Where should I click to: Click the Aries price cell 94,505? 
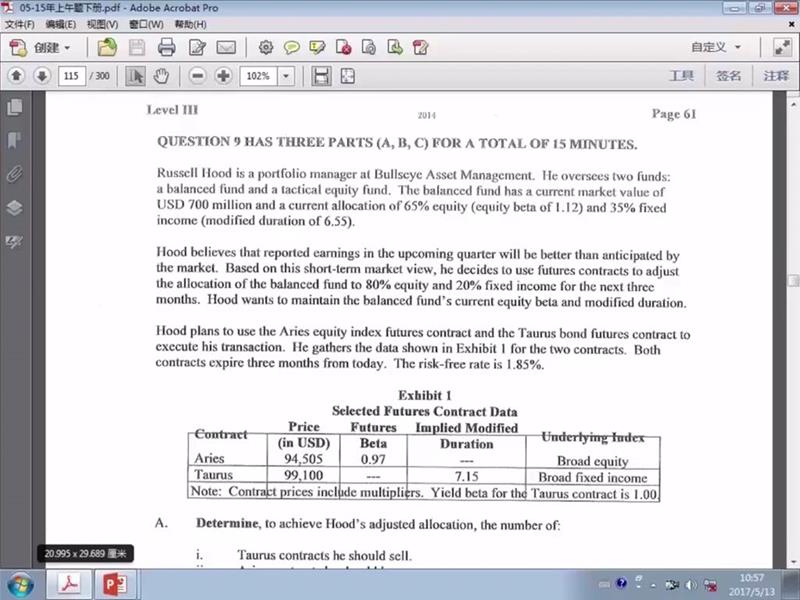(x=303, y=459)
